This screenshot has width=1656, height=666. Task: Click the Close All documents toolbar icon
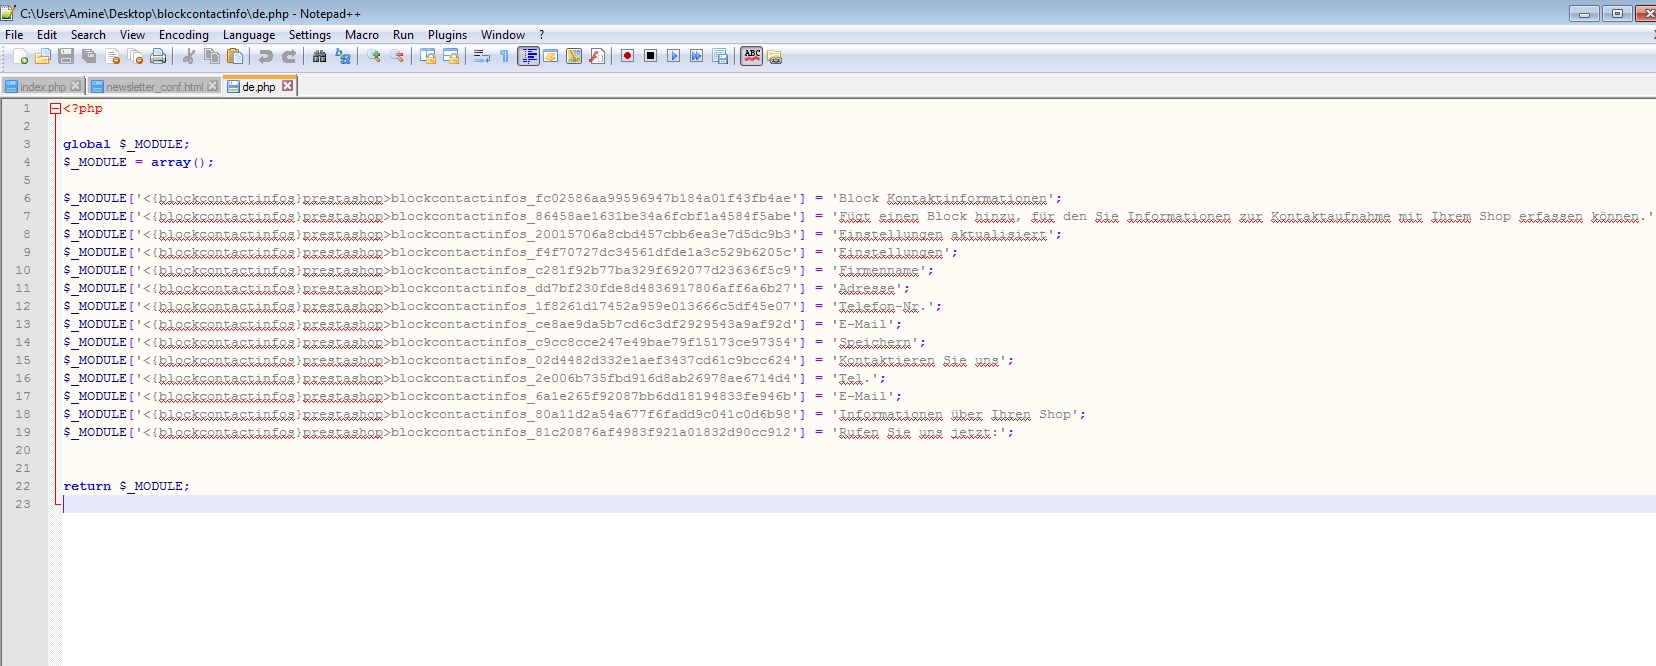pyautogui.click(x=135, y=57)
